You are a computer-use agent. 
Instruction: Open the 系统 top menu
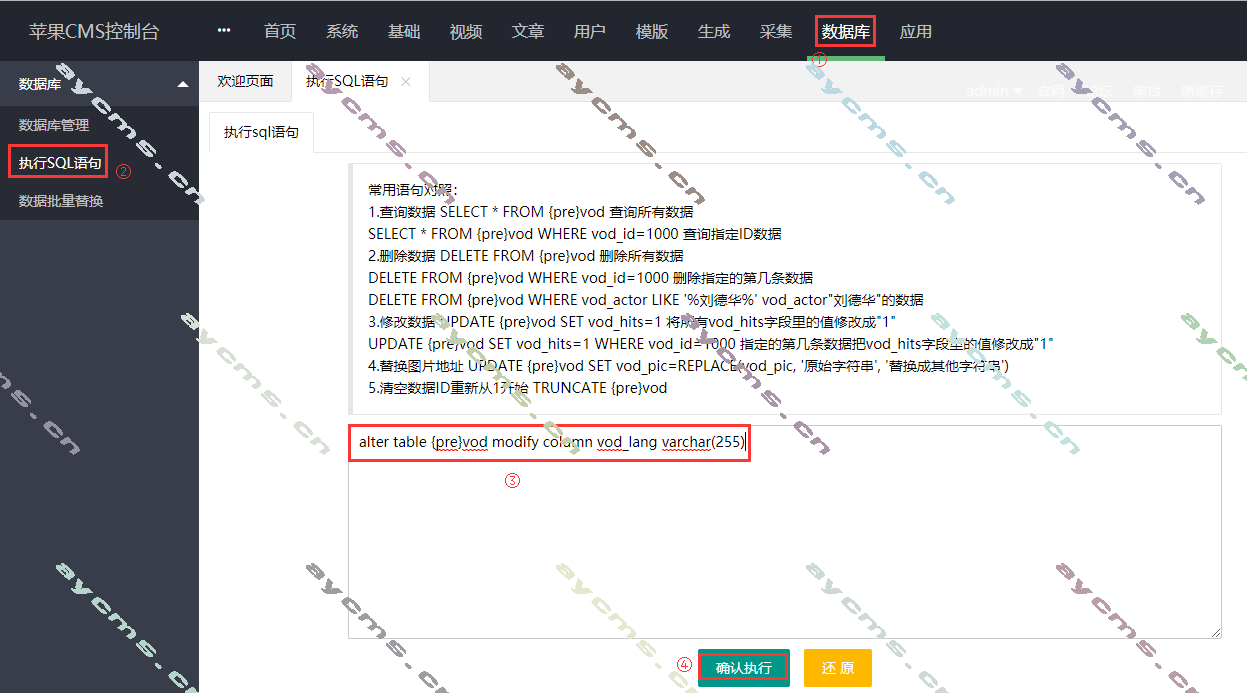pos(342,32)
